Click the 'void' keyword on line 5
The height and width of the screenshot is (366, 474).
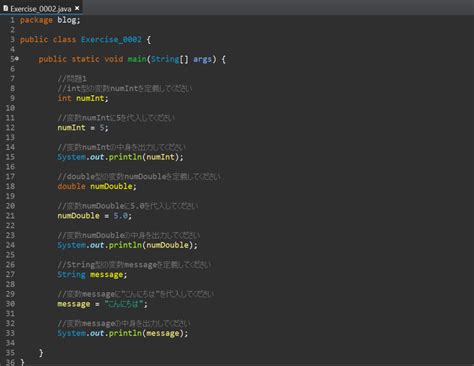click(114, 59)
